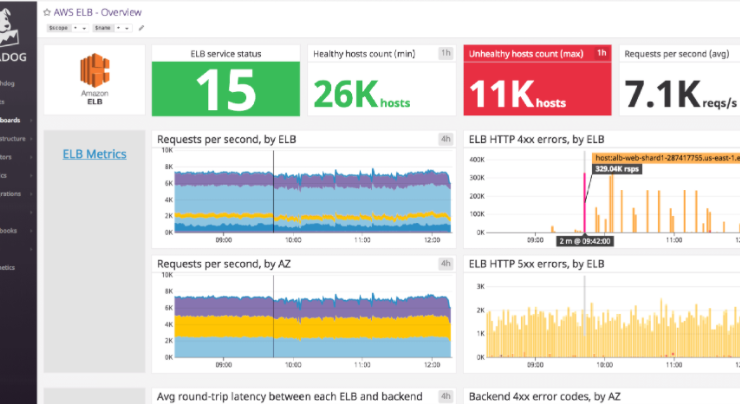This screenshot has width=740, height=404.
Task: Click the Backend 4xx error codes, by AZ title
Action: tap(545, 396)
